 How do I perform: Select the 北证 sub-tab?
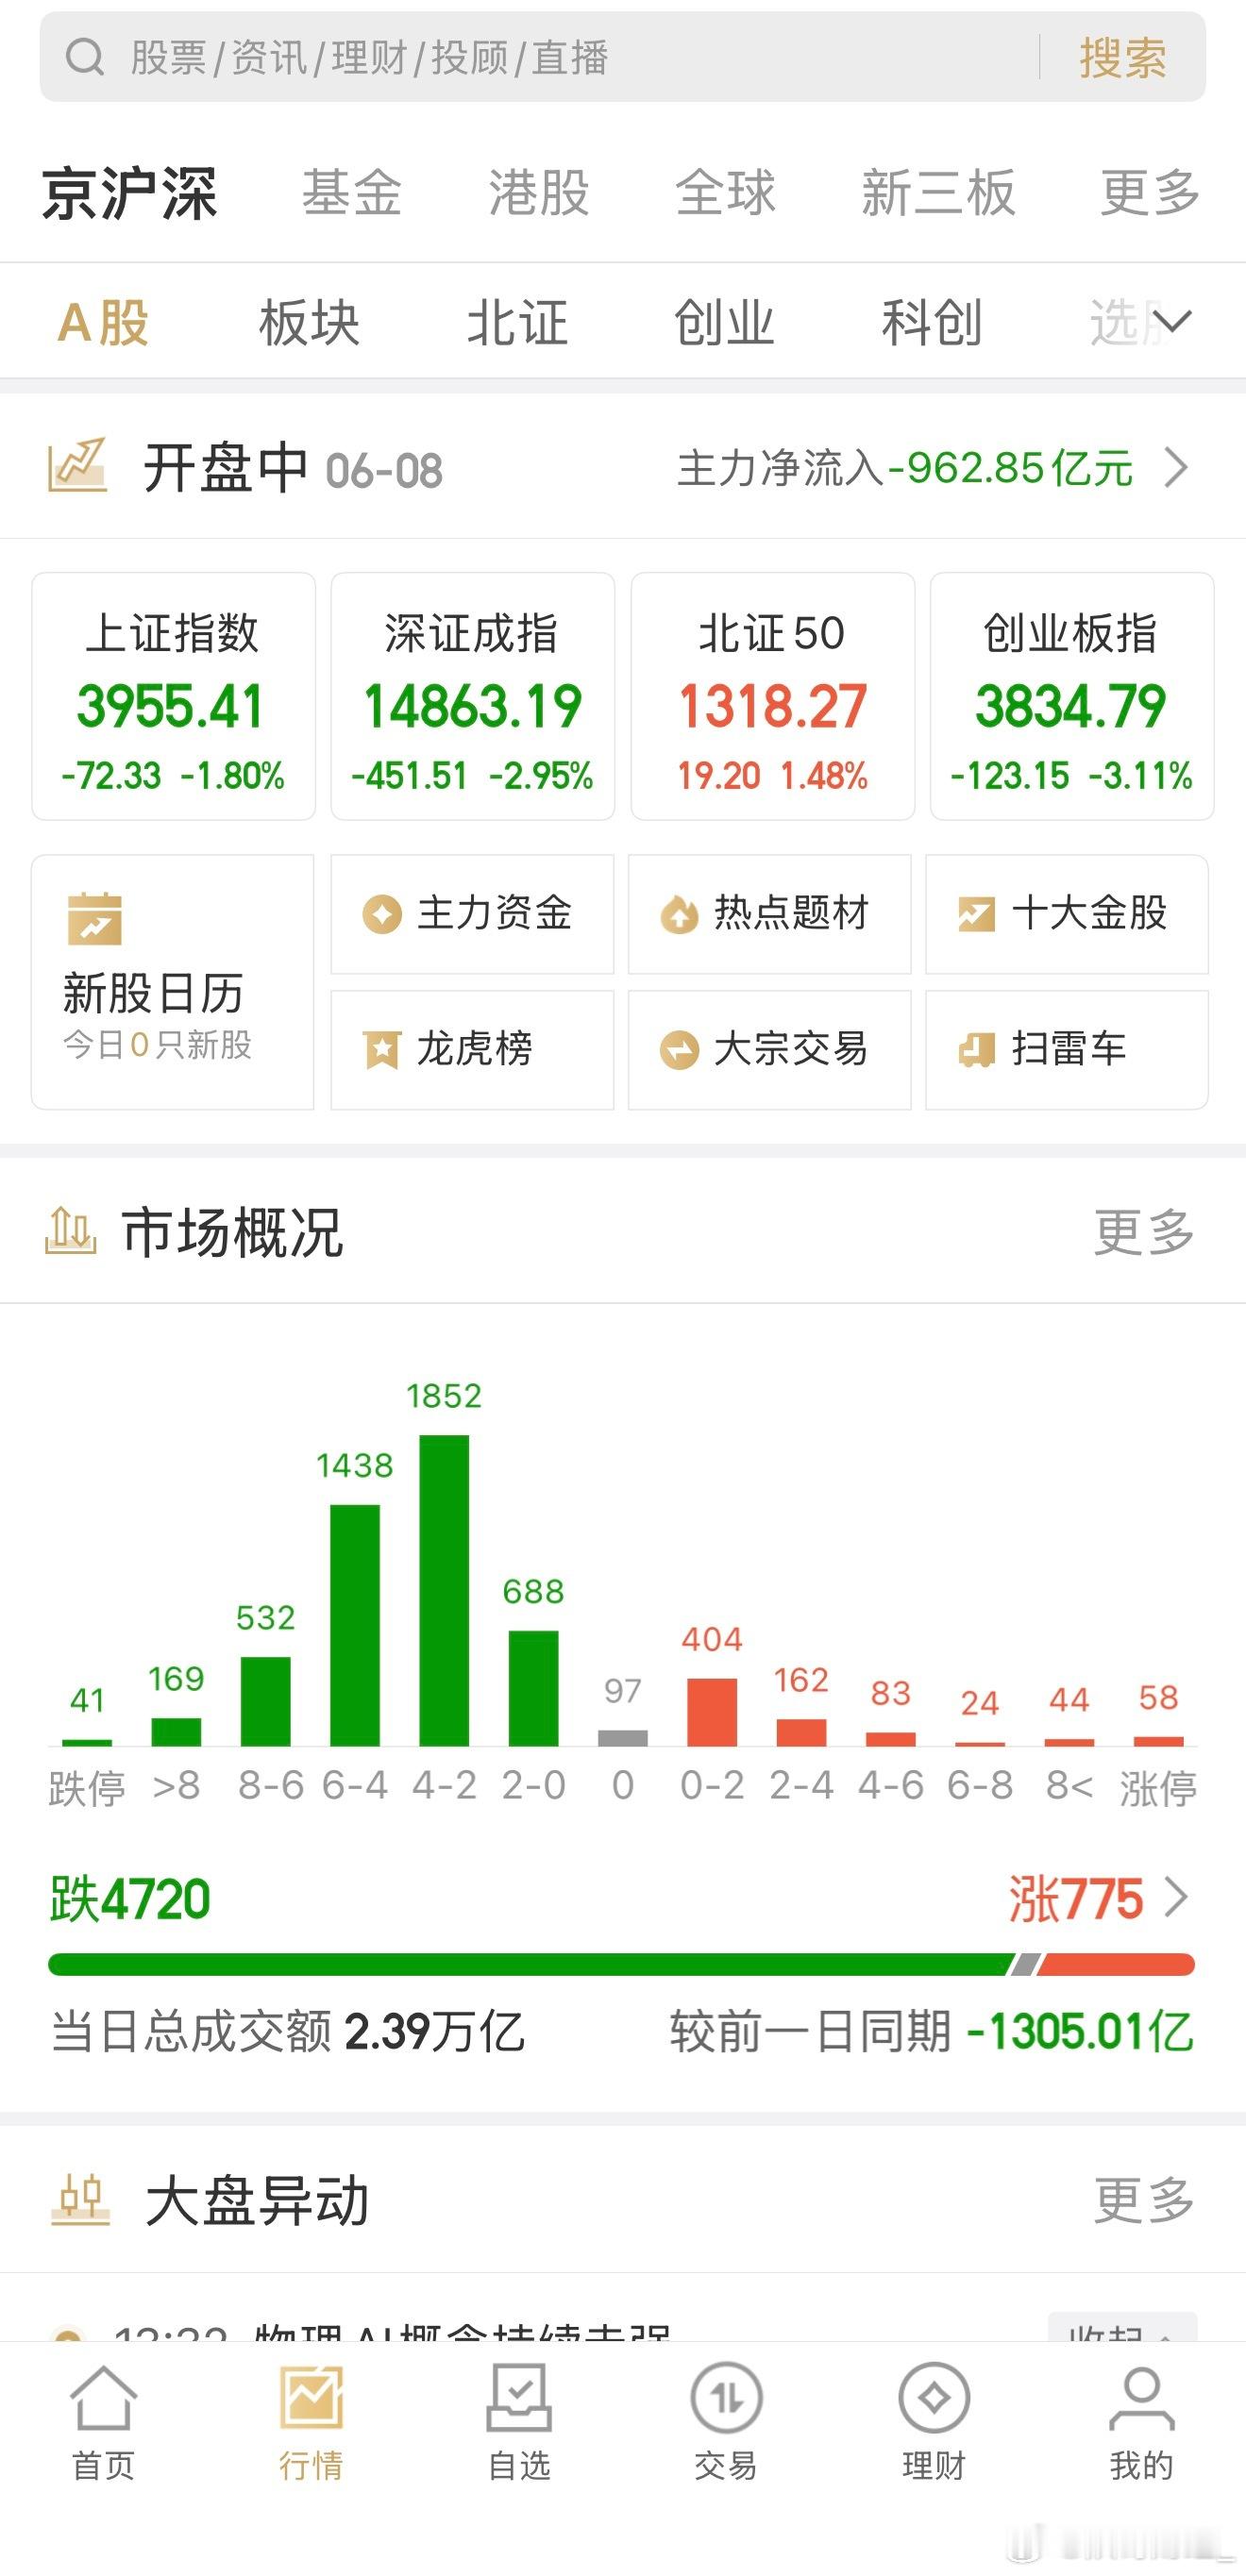[517, 322]
